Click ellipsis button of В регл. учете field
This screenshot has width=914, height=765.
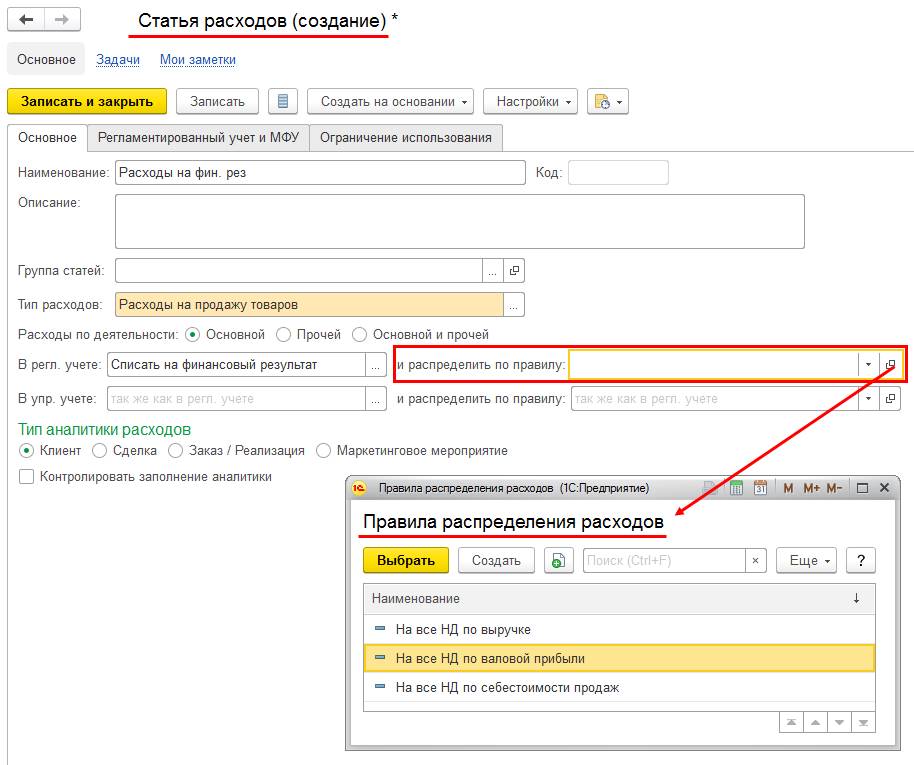375,365
